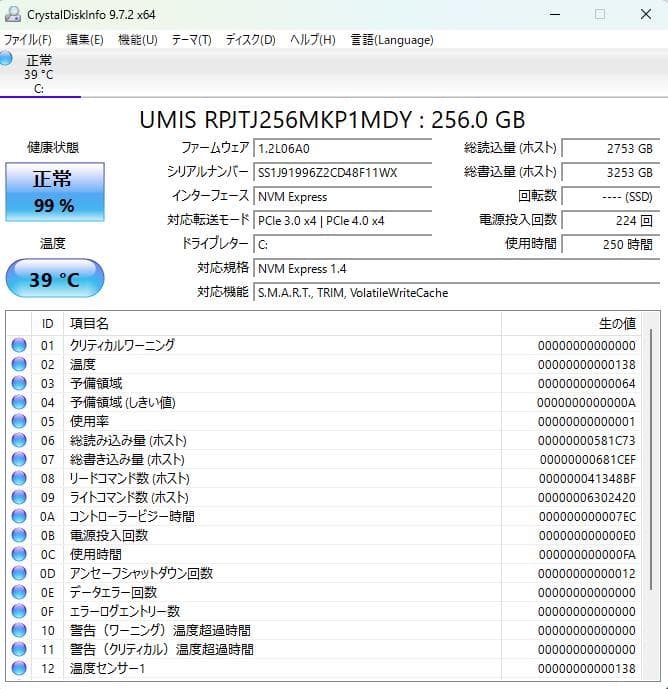This screenshot has width=668, height=689.
Task: Click the rotation rate value ---- (SSD)
Action: (x=611, y=196)
